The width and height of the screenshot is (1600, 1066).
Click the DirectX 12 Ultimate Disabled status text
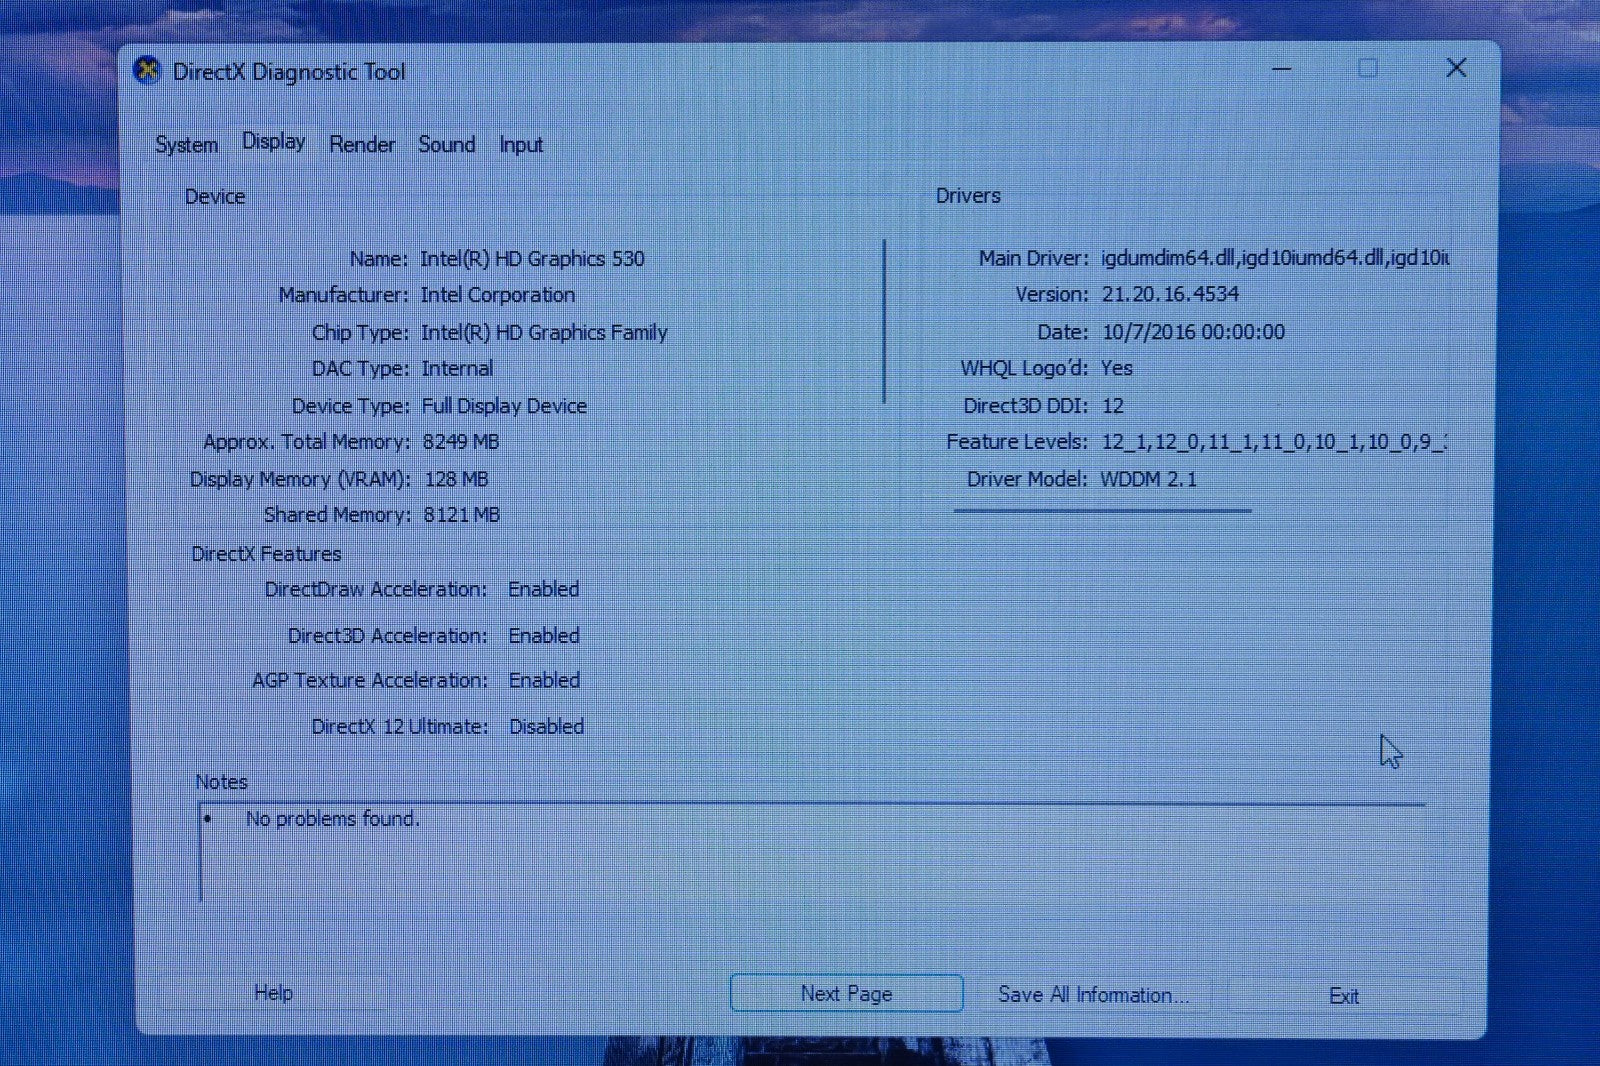point(546,726)
